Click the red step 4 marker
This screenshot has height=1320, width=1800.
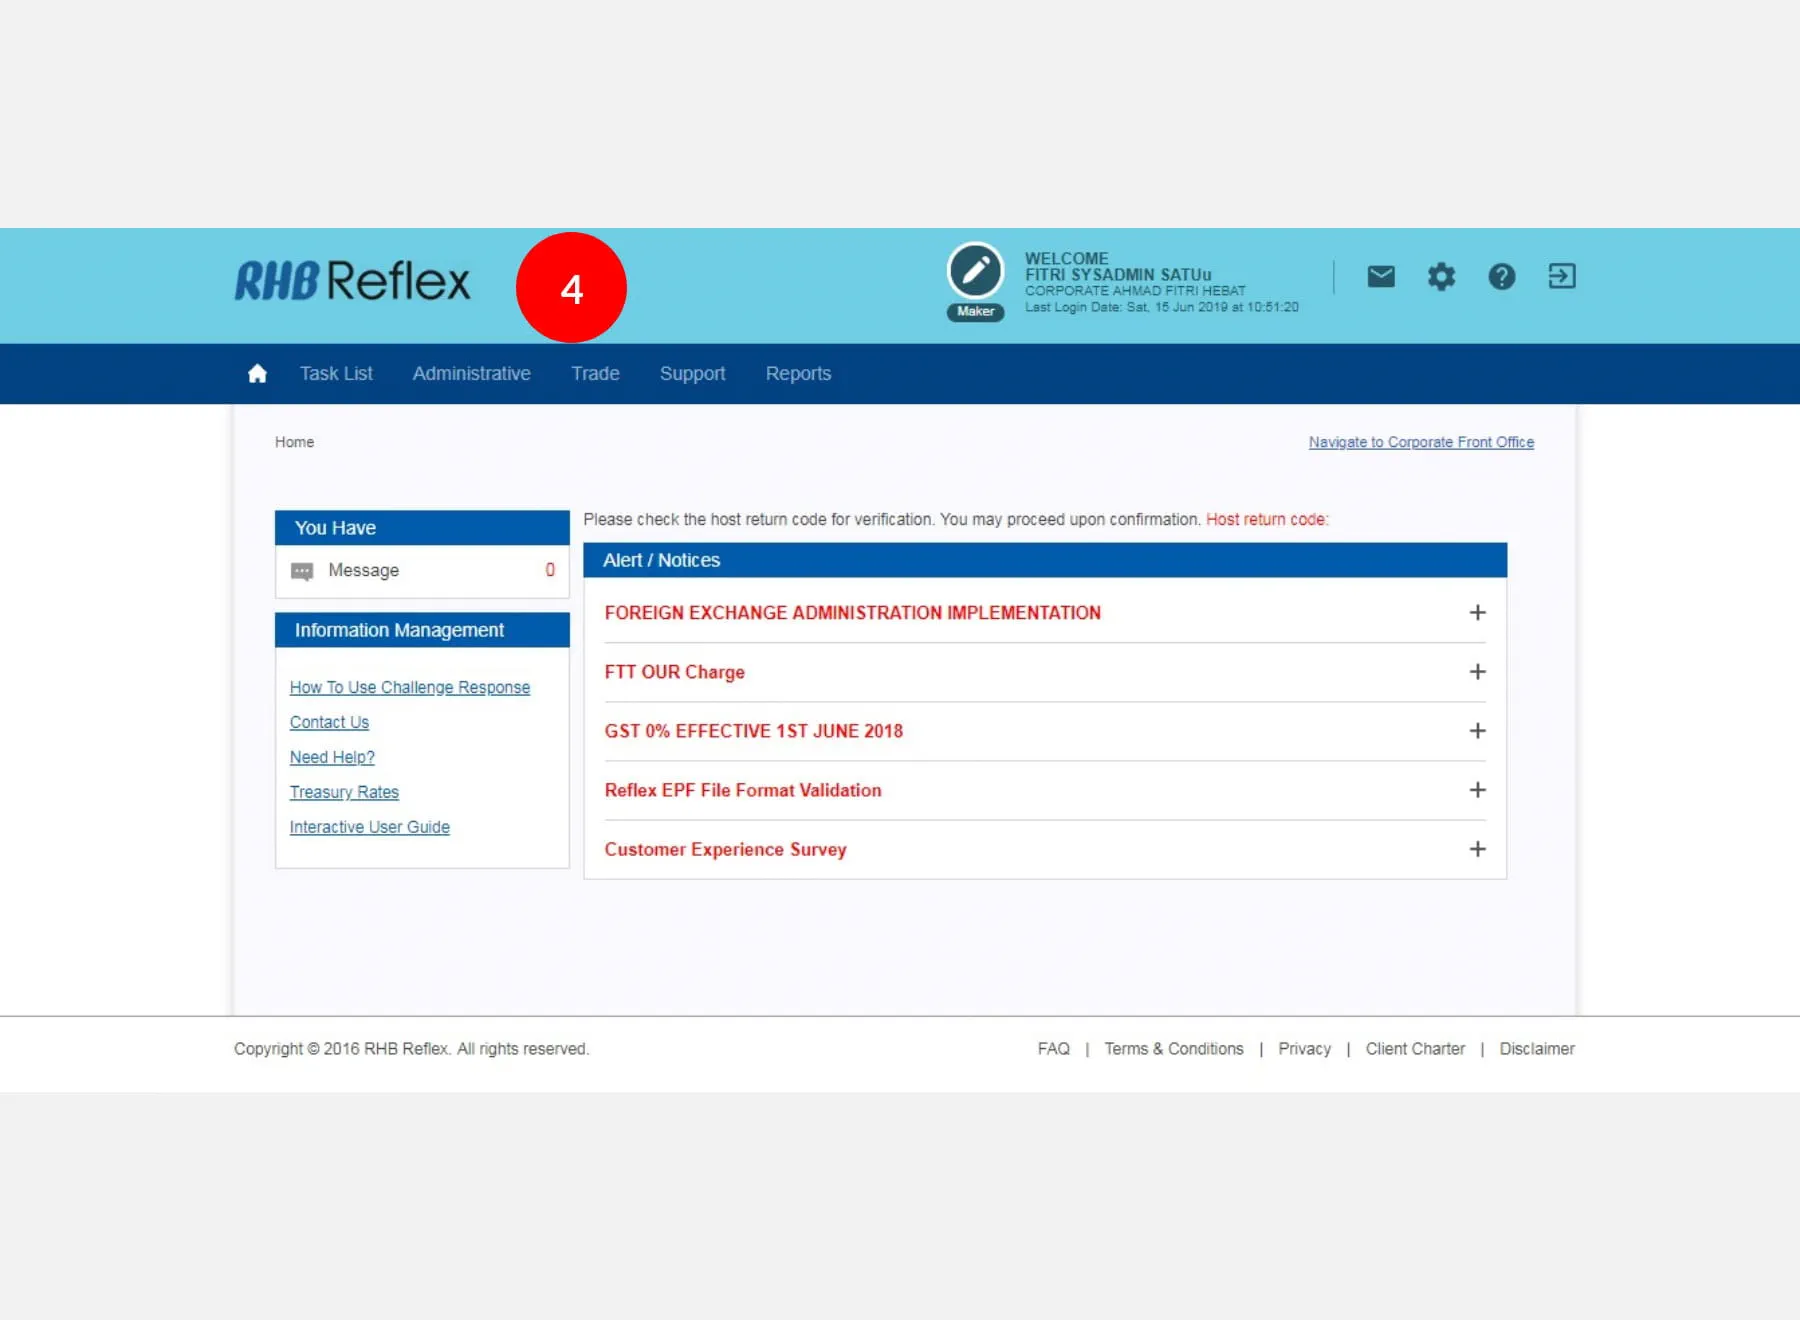pyautogui.click(x=571, y=288)
